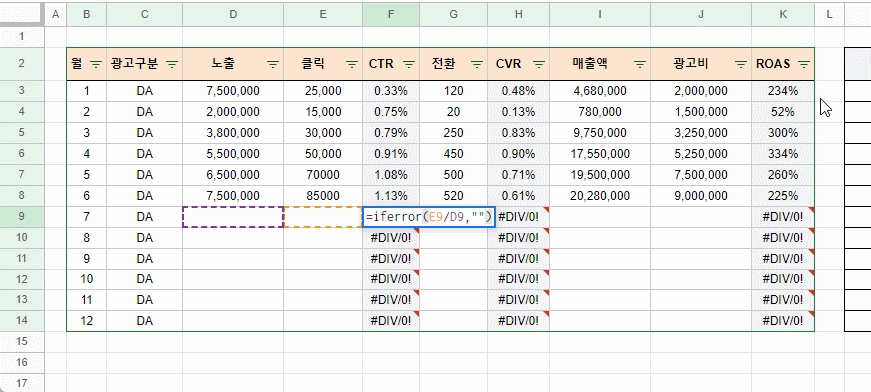The image size is (871, 392).
Task: Select 광고구분 DA cell in month 7 row
Action: pyautogui.click(x=144, y=217)
